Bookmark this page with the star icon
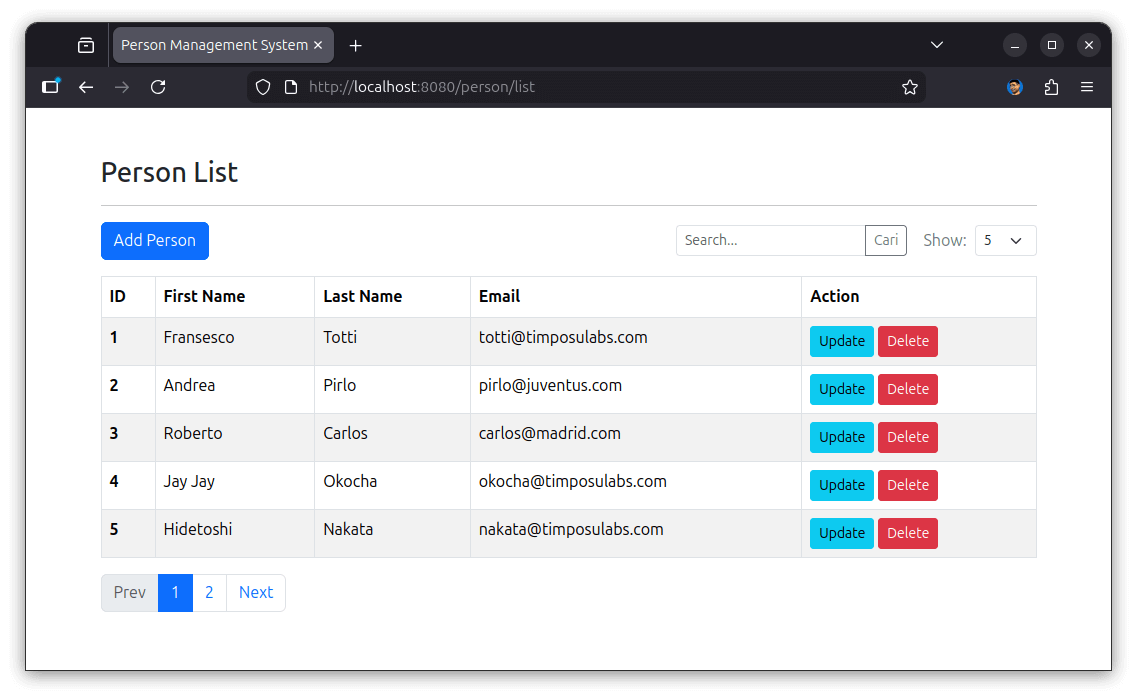The height and width of the screenshot is (699, 1137). click(x=909, y=87)
